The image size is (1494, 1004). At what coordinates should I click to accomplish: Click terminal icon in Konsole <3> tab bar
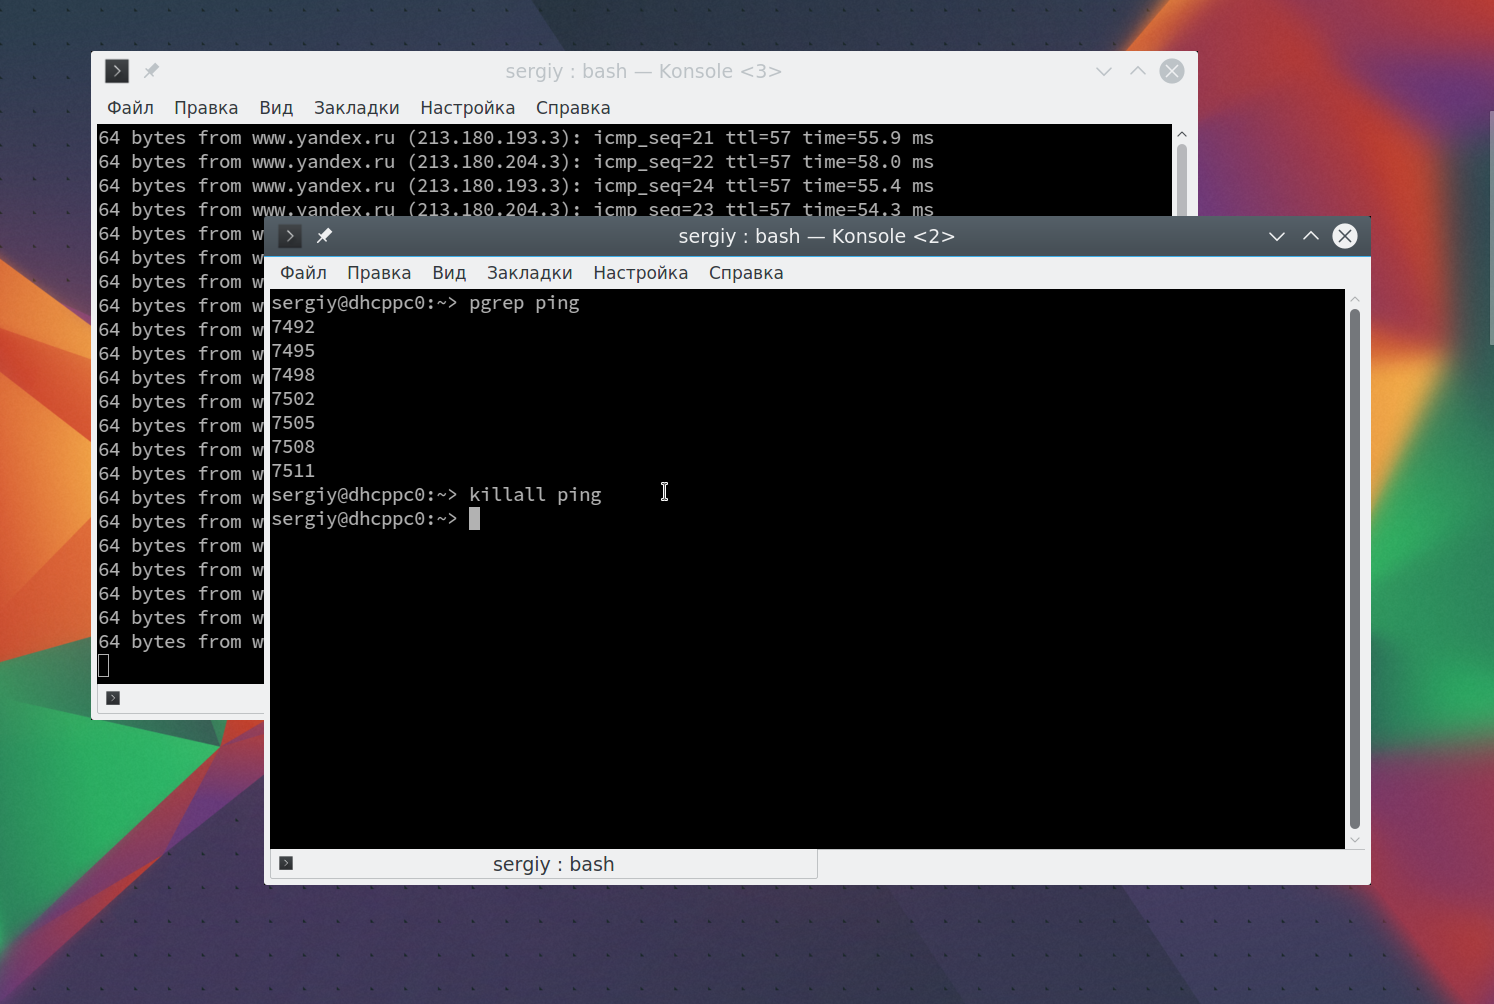coord(113,698)
